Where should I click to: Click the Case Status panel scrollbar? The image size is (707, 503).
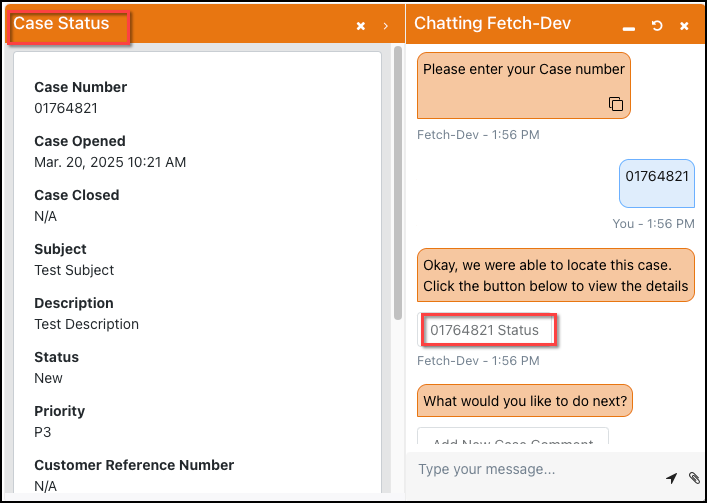[398, 183]
